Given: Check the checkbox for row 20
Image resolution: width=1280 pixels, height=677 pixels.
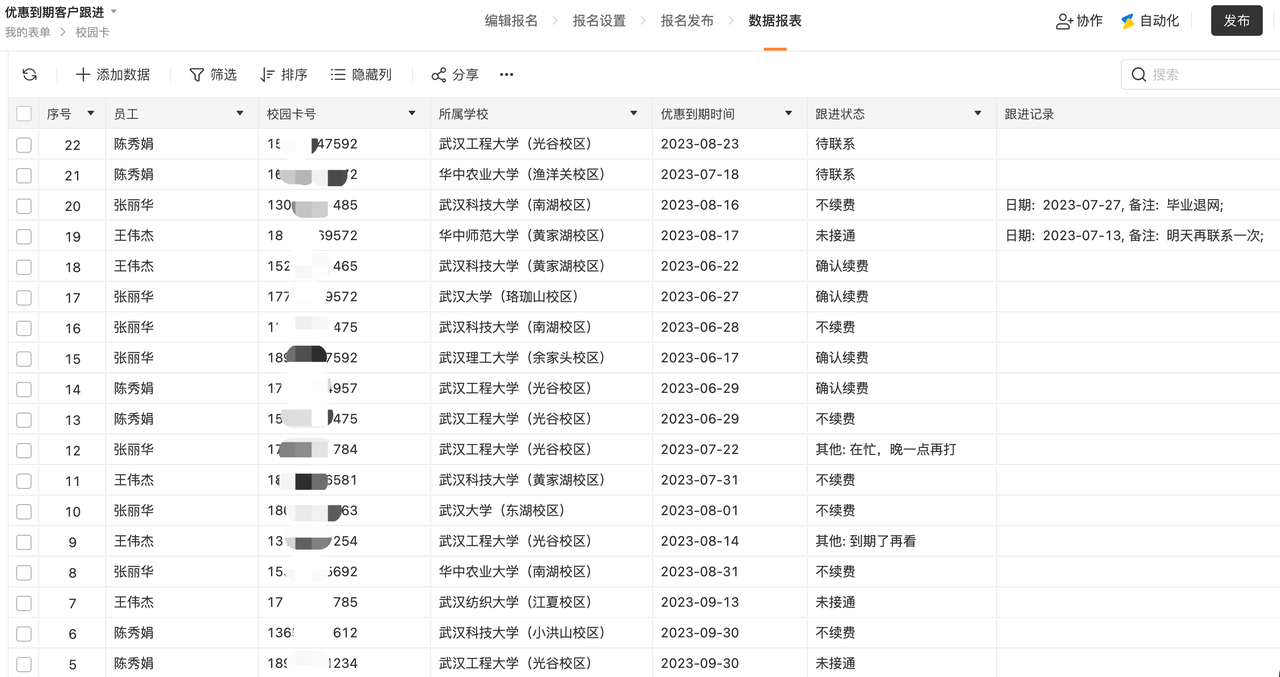Looking at the screenshot, I should point(24,206).
